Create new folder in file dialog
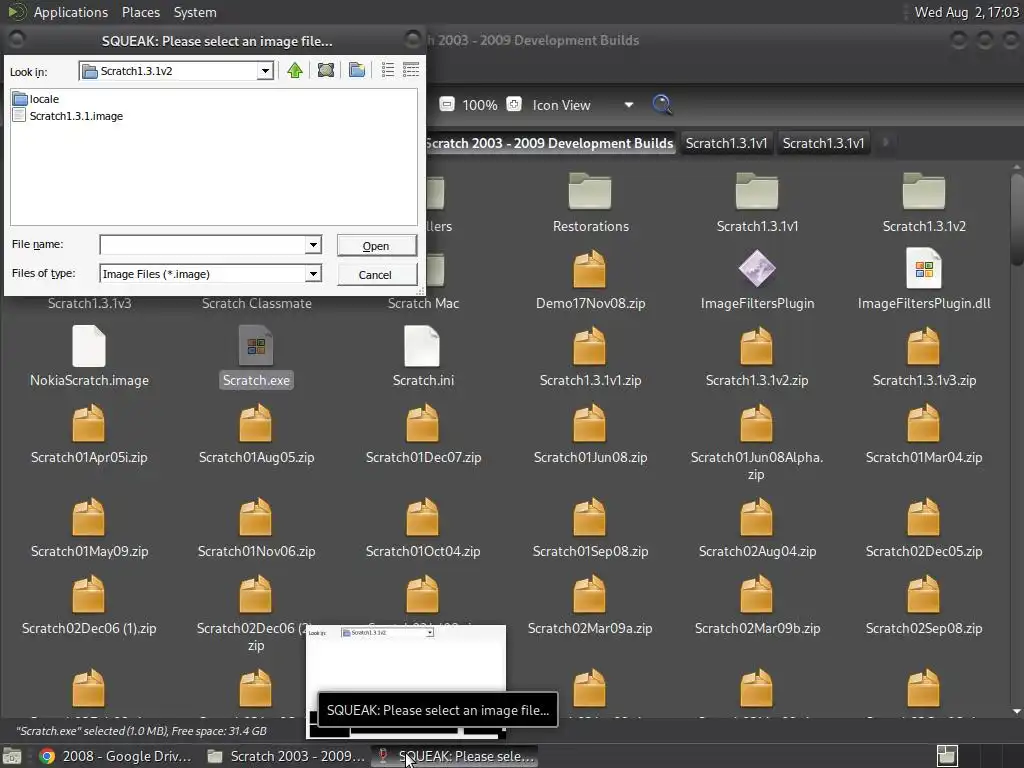 click(x=357, y=70)
